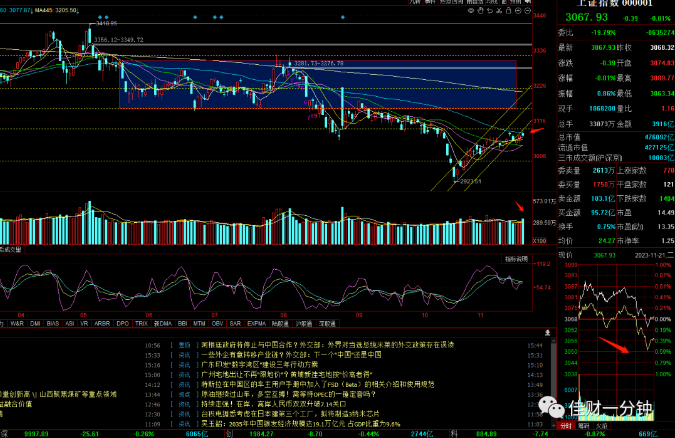Click the first blue diamond event marker
675x438 pixels.
click(100, 17)
